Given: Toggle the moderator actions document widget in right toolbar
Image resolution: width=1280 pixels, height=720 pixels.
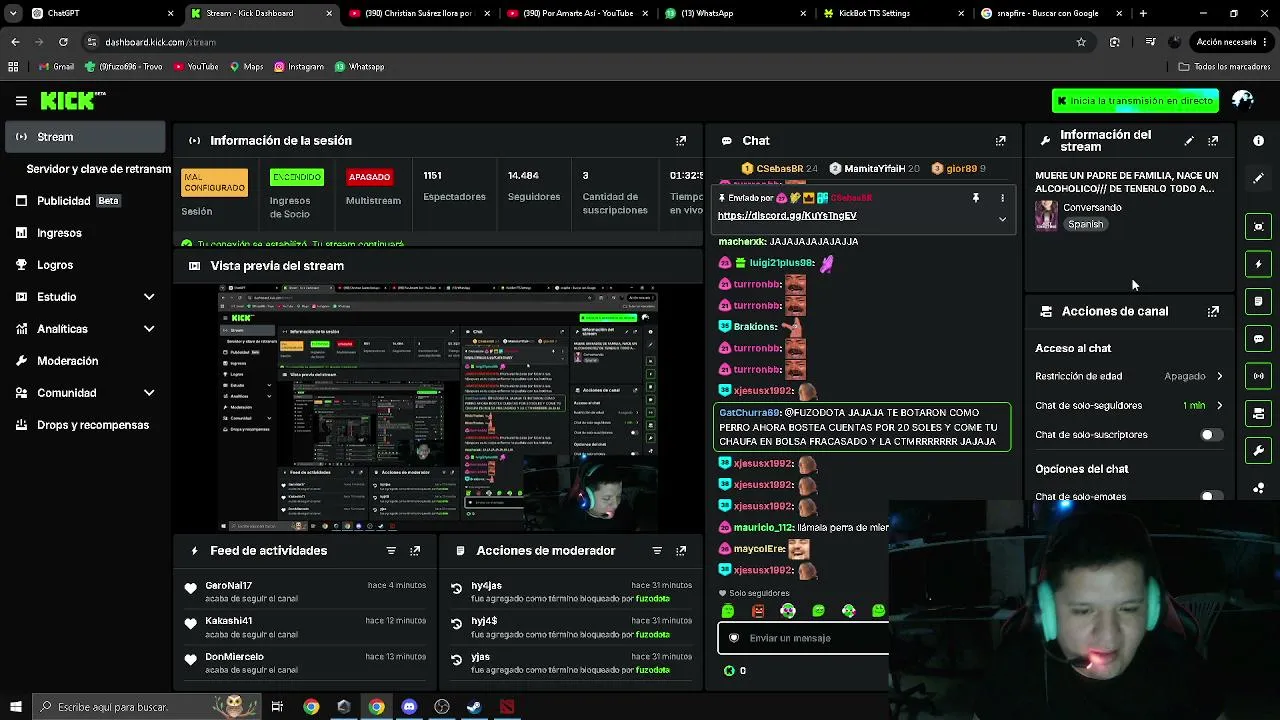Looking at the screenshot, I should click(1258, 301).
